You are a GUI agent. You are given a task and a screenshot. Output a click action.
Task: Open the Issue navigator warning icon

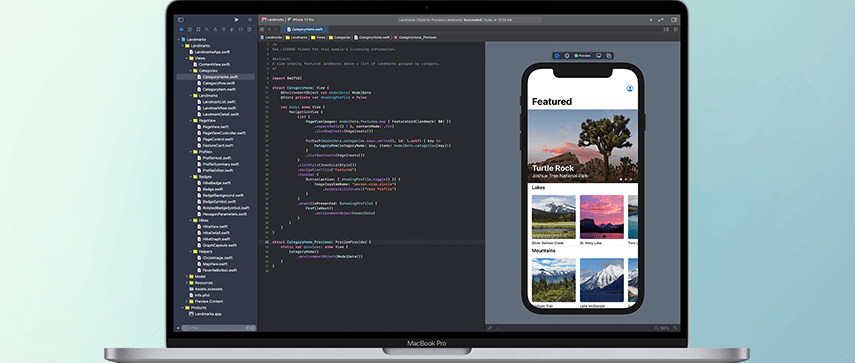[x=216, y=29]
